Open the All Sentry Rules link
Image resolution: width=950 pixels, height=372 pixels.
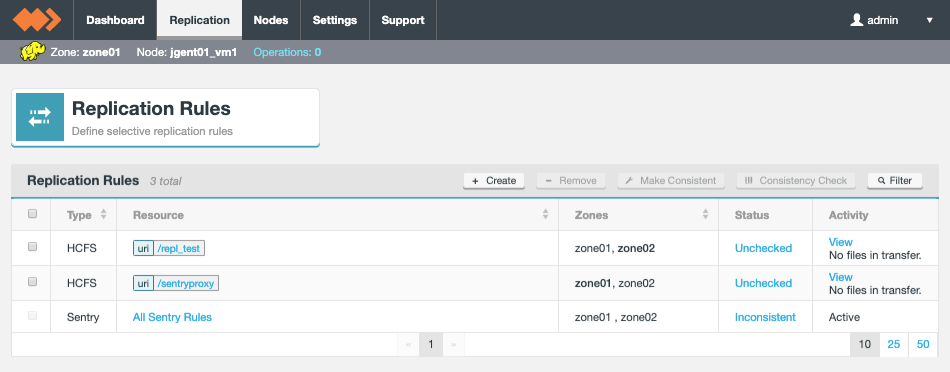click(x=172, y=317)
